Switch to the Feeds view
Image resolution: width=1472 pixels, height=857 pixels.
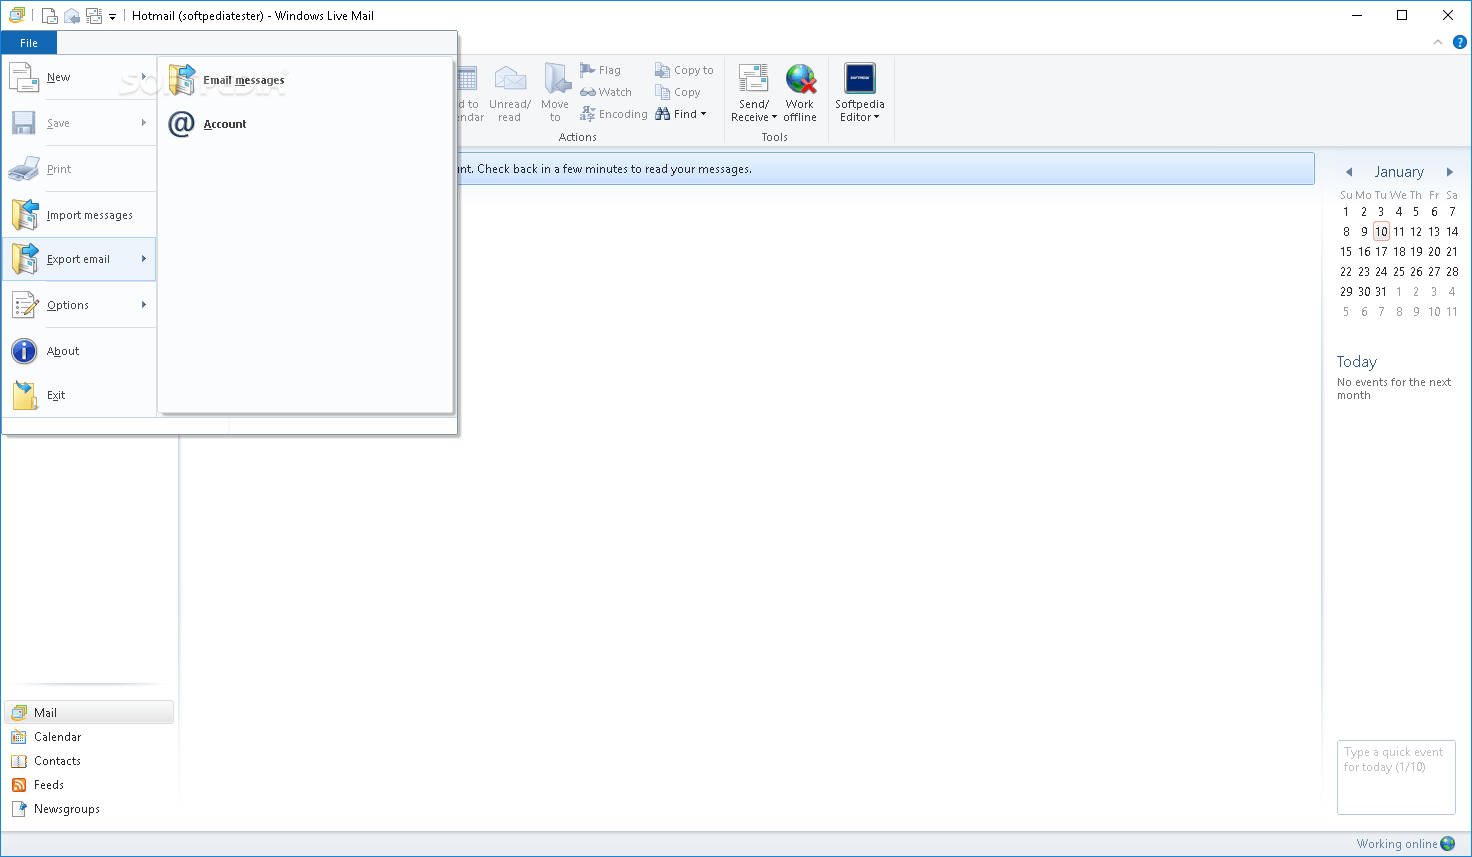[x=89, y=785]
